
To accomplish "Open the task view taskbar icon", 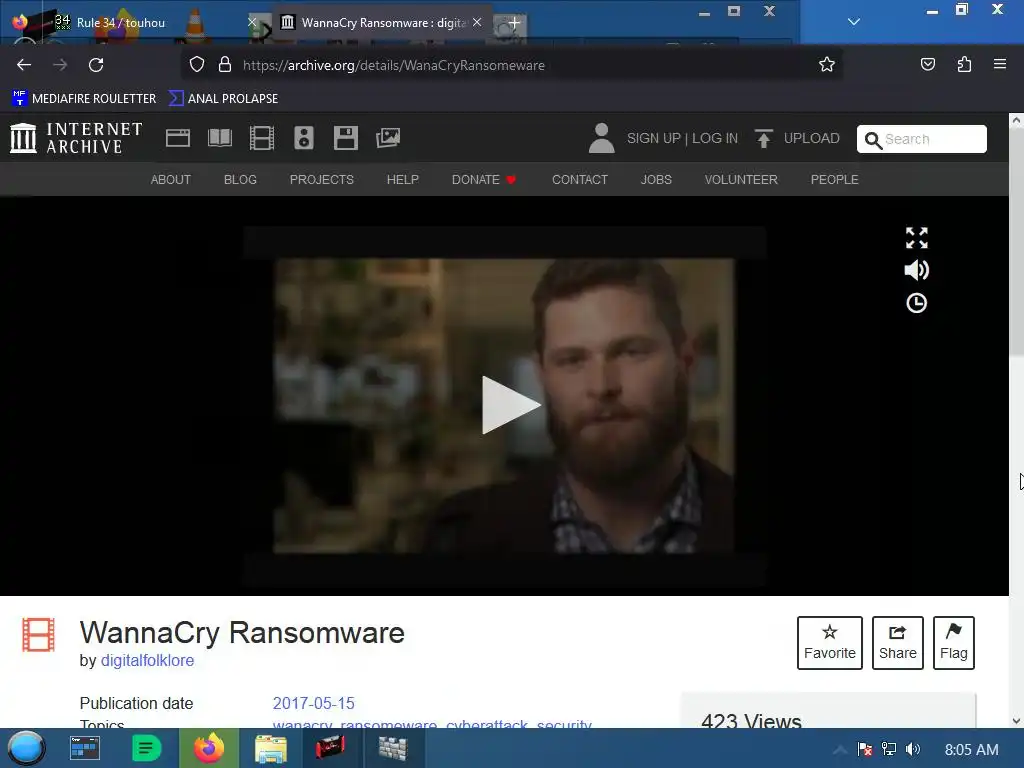I will click(x=84, y=748).
